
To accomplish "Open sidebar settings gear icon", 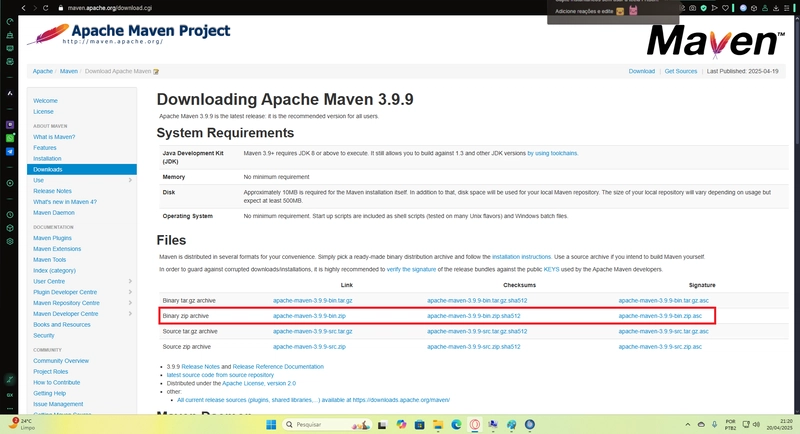I will tap(10, 241).
